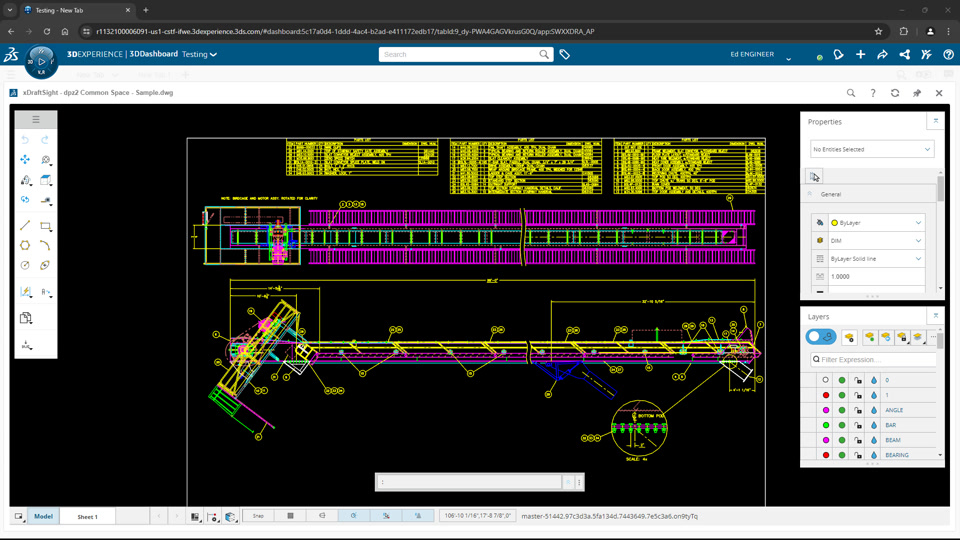Collapse the Properties panel
Screen dimensions: 960x540
(936, 121)
